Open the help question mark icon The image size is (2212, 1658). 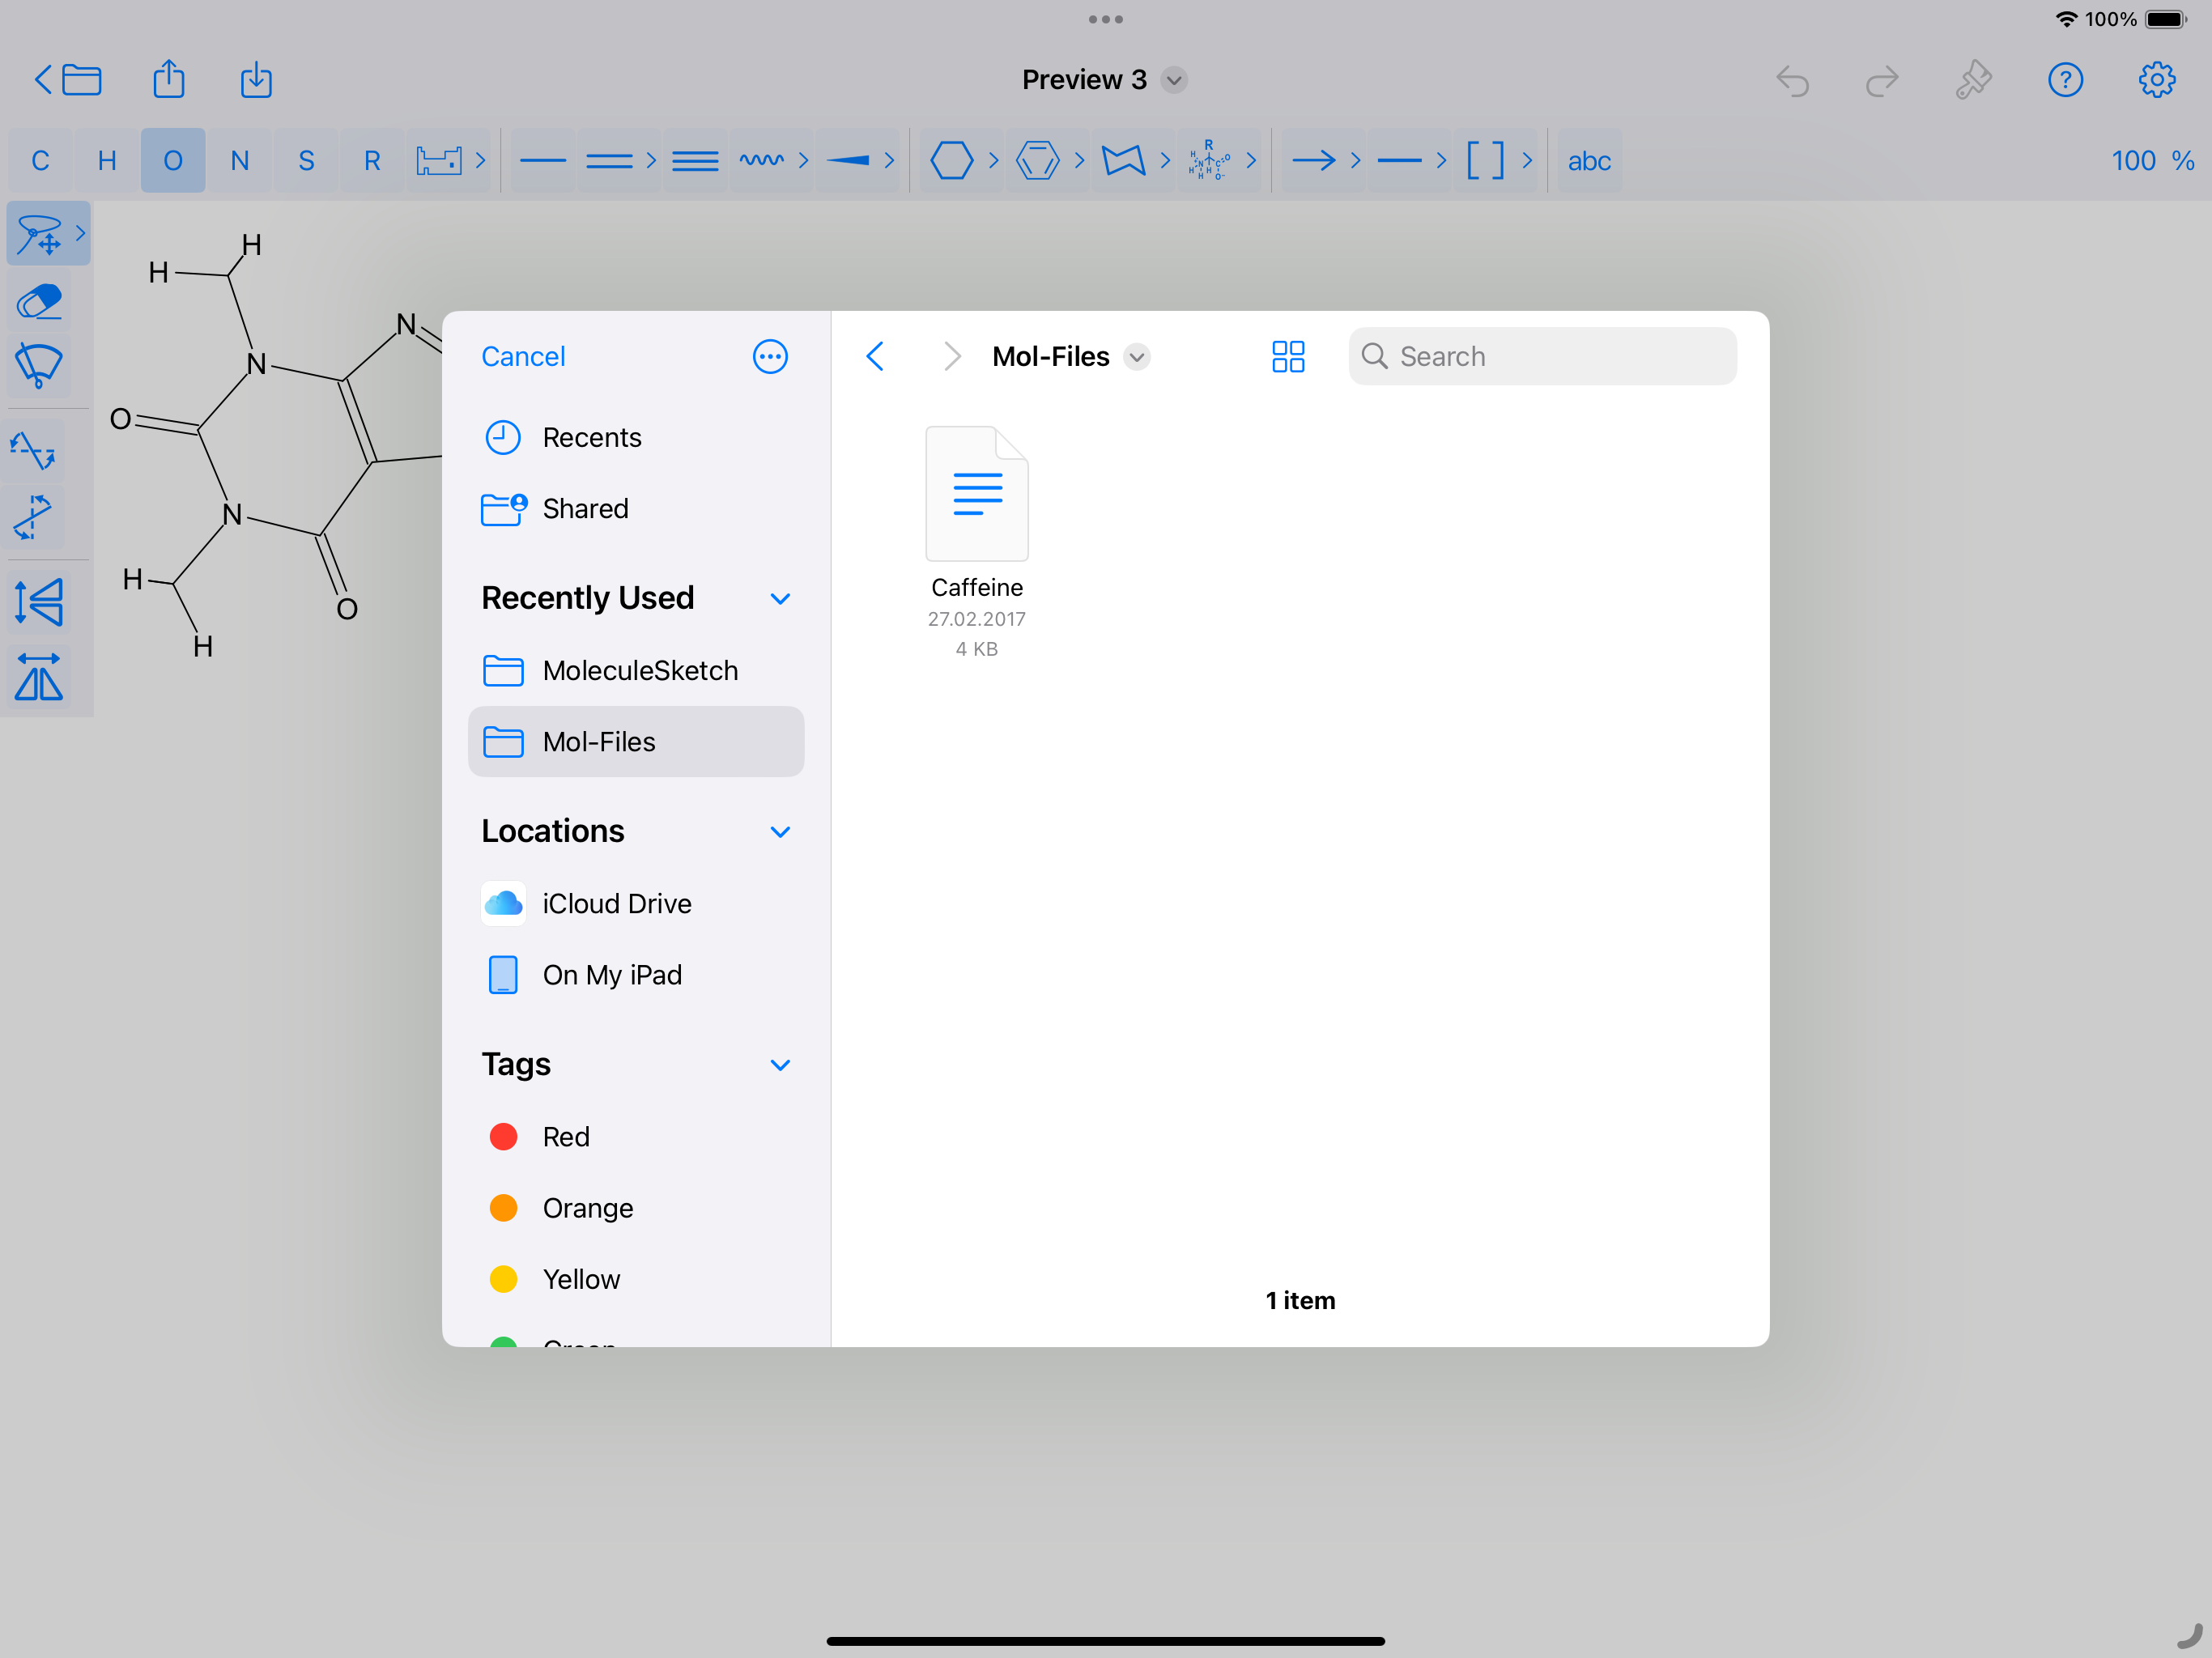pyautogui.click(x=2065, y=80)
